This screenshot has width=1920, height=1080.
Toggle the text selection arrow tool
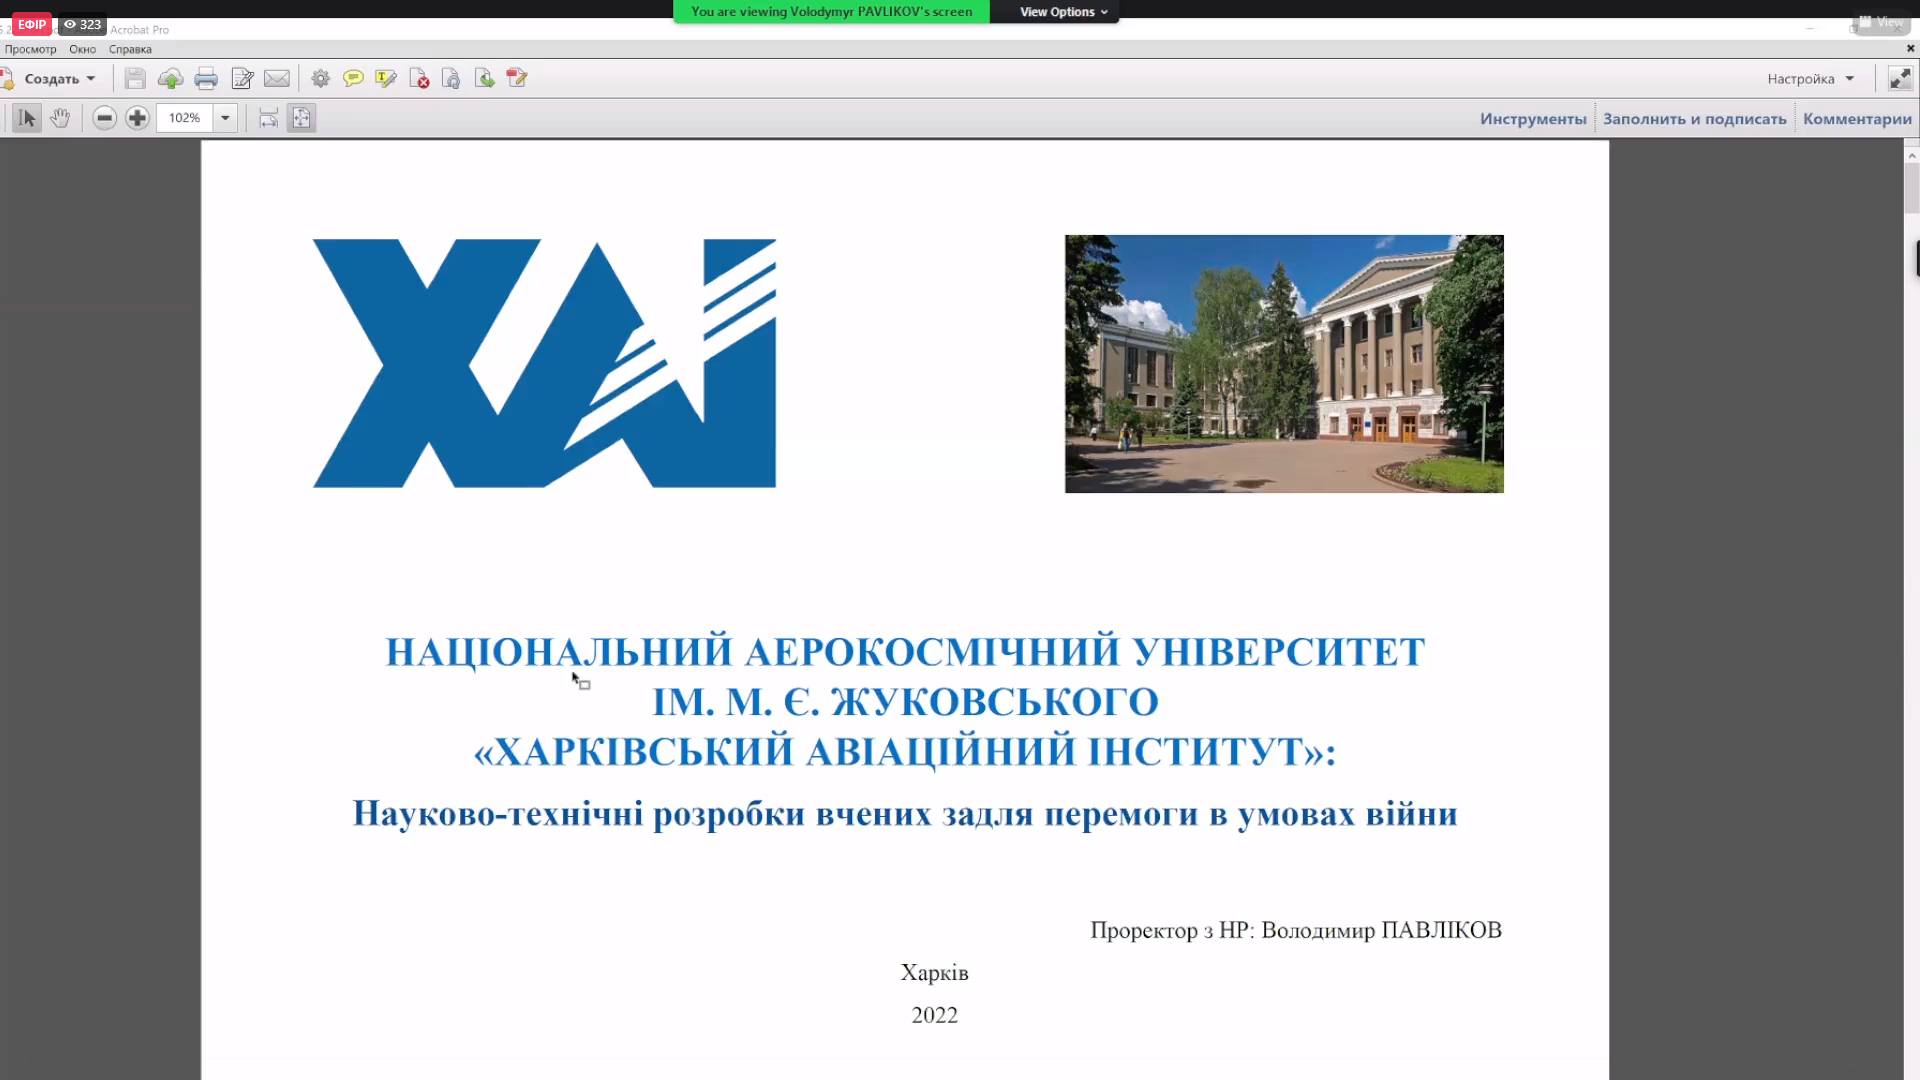[x=27, y=118]
